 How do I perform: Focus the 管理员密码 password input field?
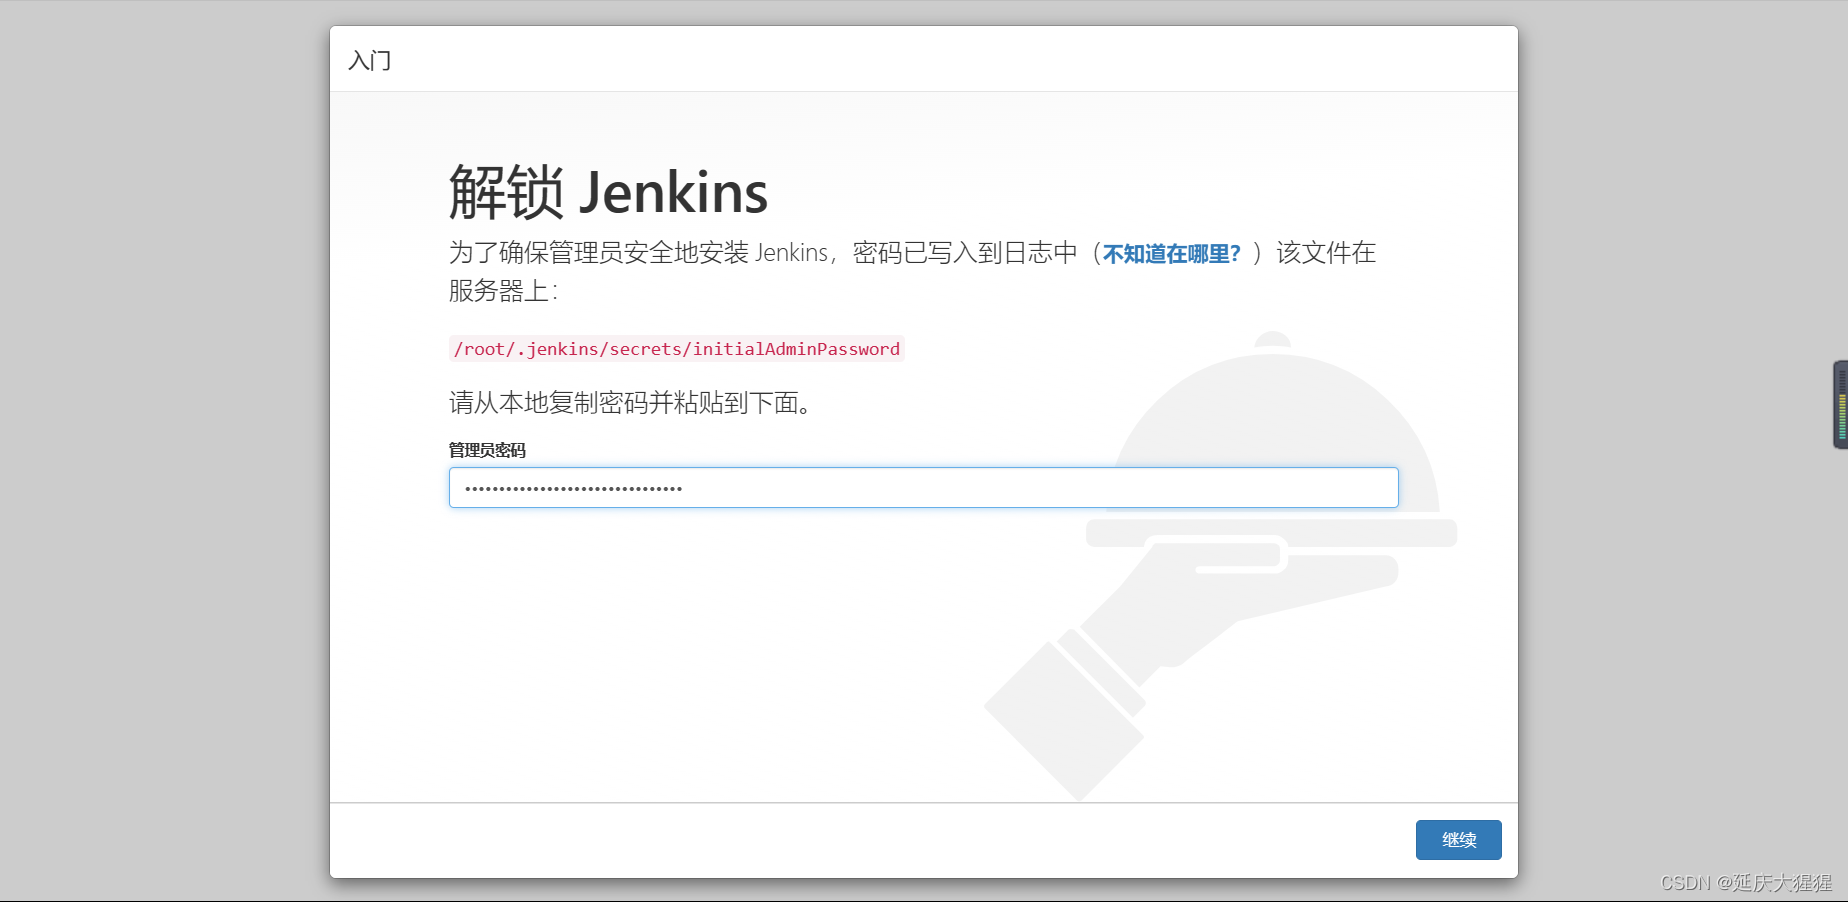pos(923,488)
